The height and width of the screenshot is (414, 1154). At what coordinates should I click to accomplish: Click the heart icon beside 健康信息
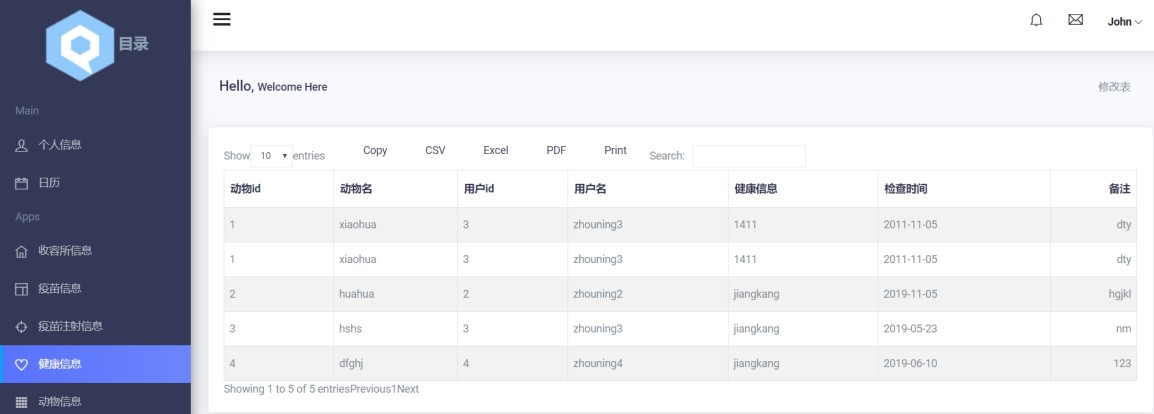tap(22, 364)
